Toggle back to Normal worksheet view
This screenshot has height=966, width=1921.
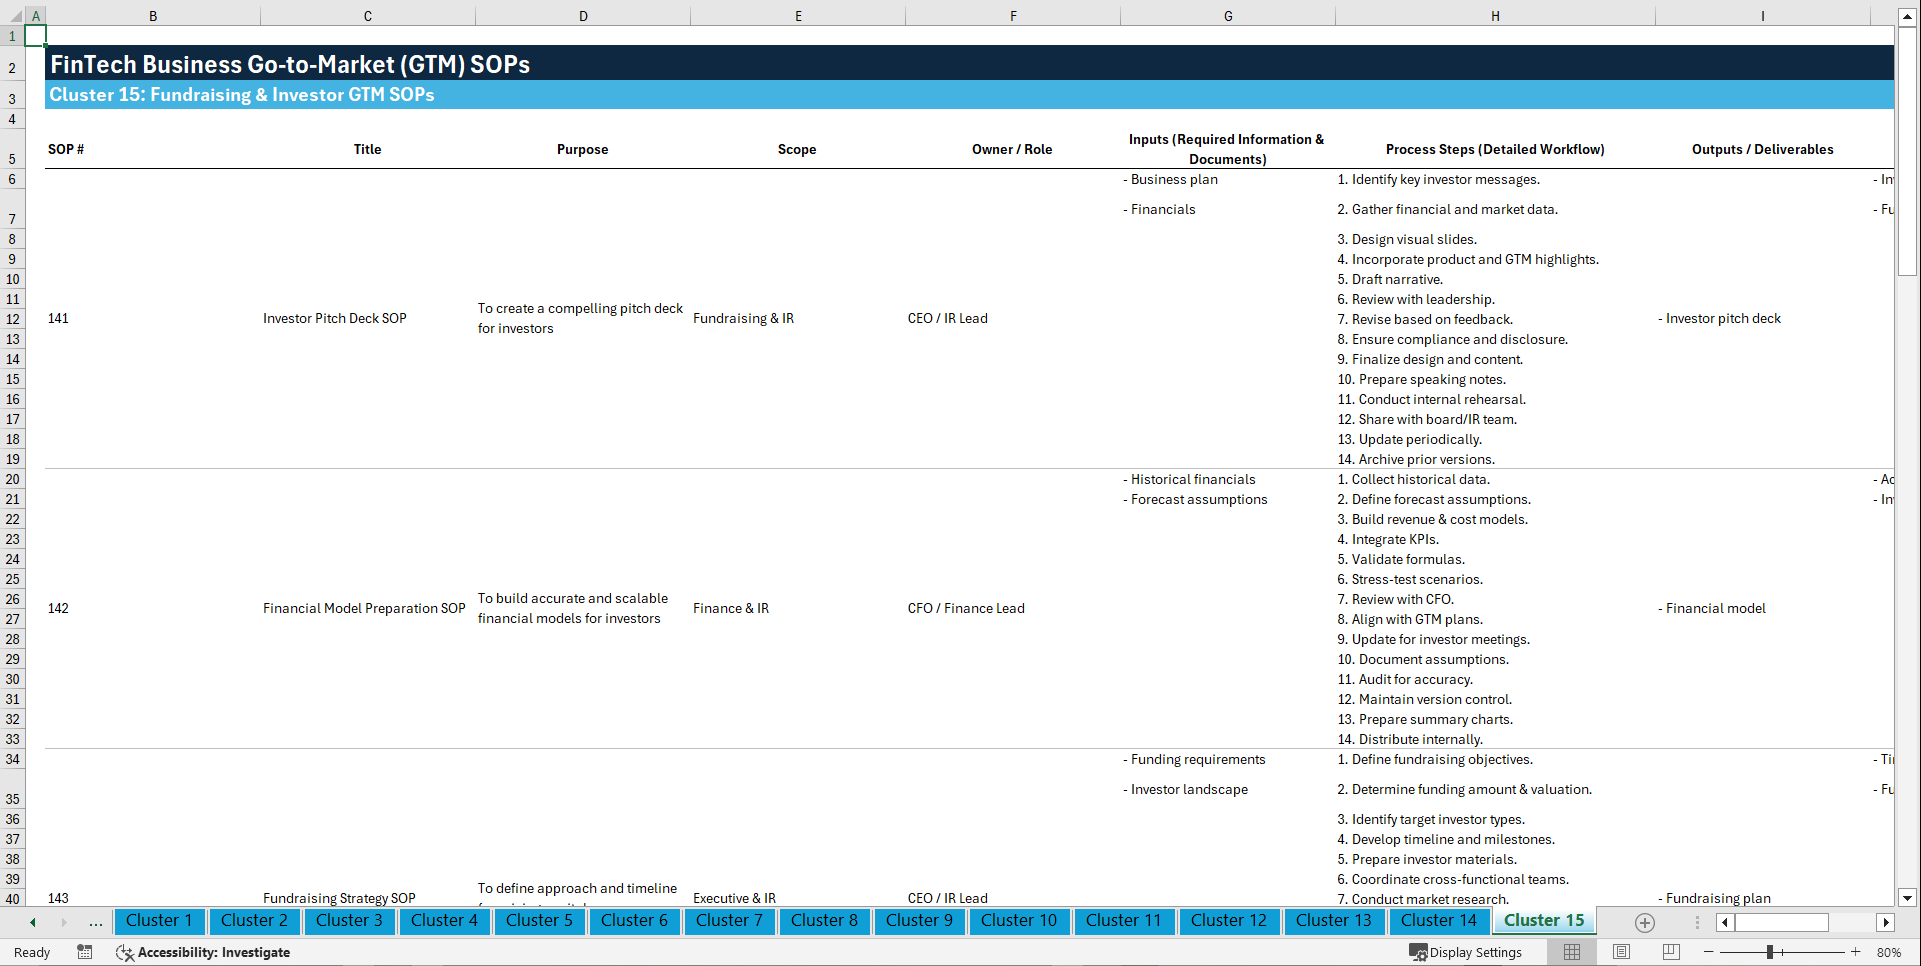[1571, 952]
